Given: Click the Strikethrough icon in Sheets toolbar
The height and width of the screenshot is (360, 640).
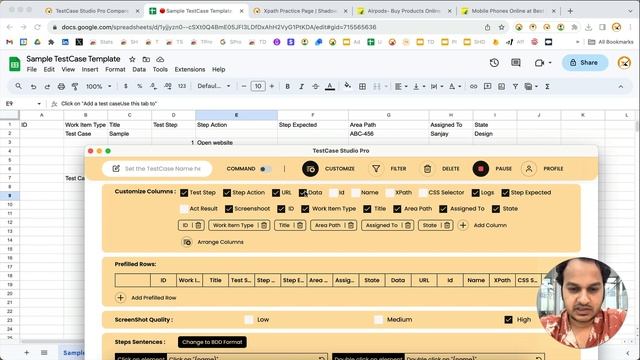Looking at the screenshot, I should pyautogui.click(x=315, y=87).
